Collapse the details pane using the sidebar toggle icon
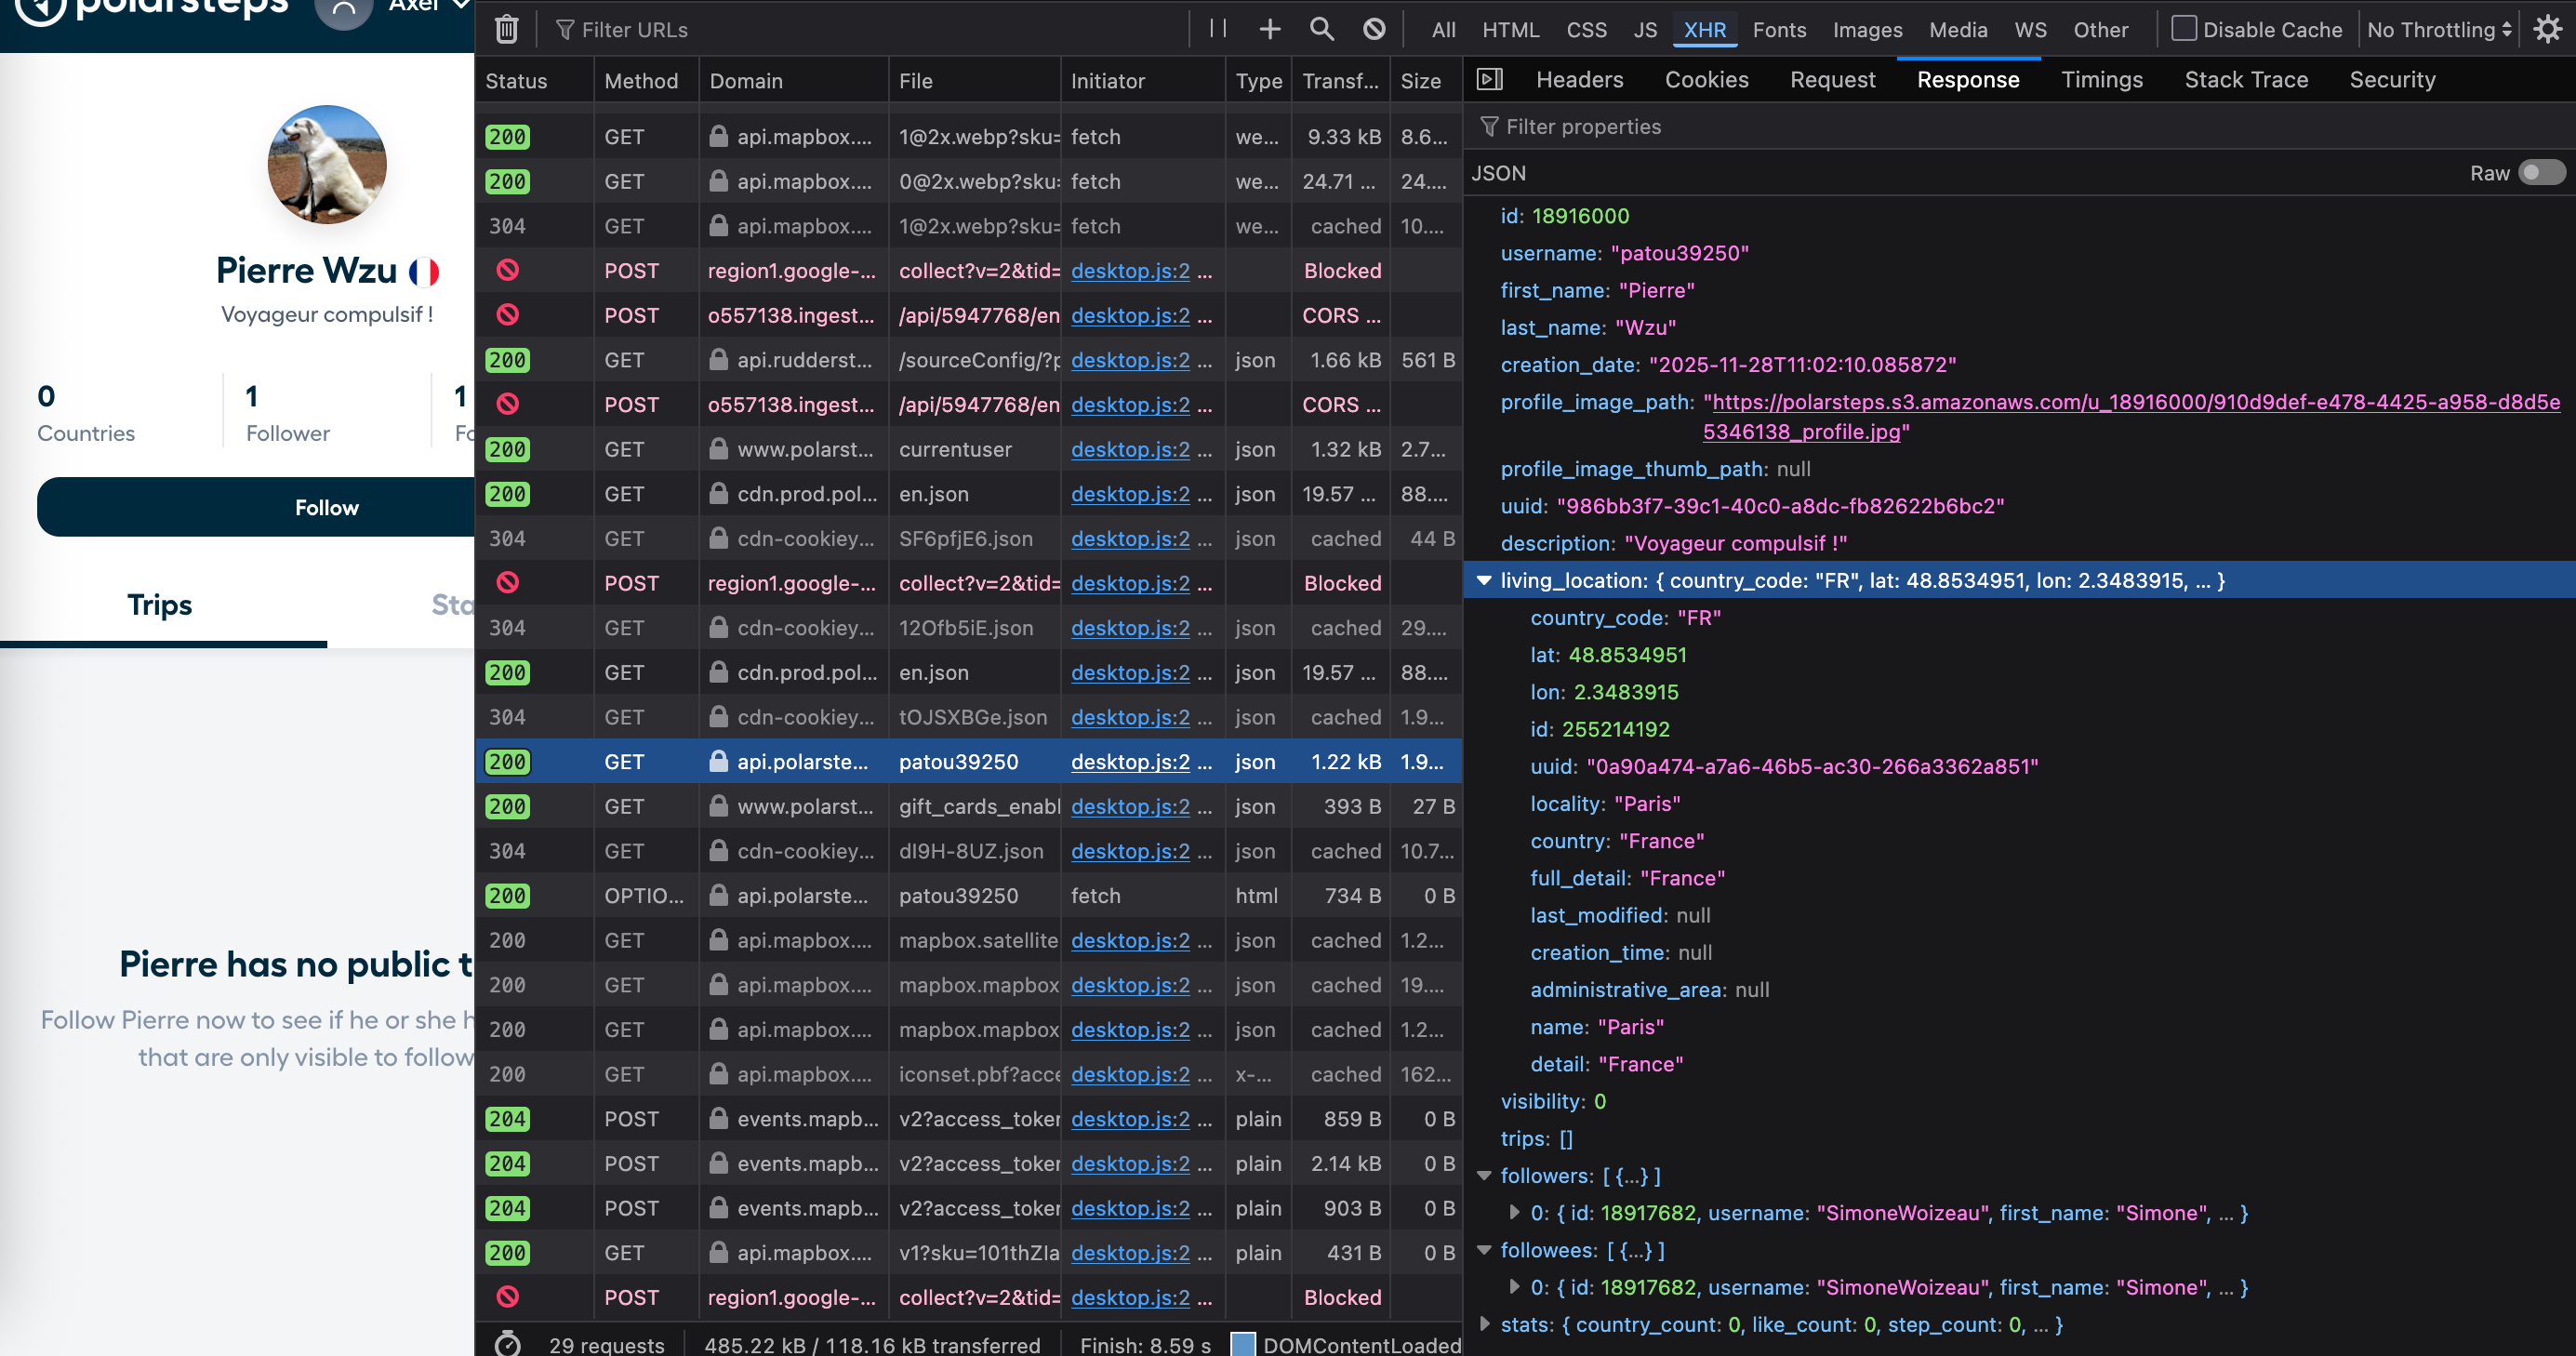 [1489, 80]
